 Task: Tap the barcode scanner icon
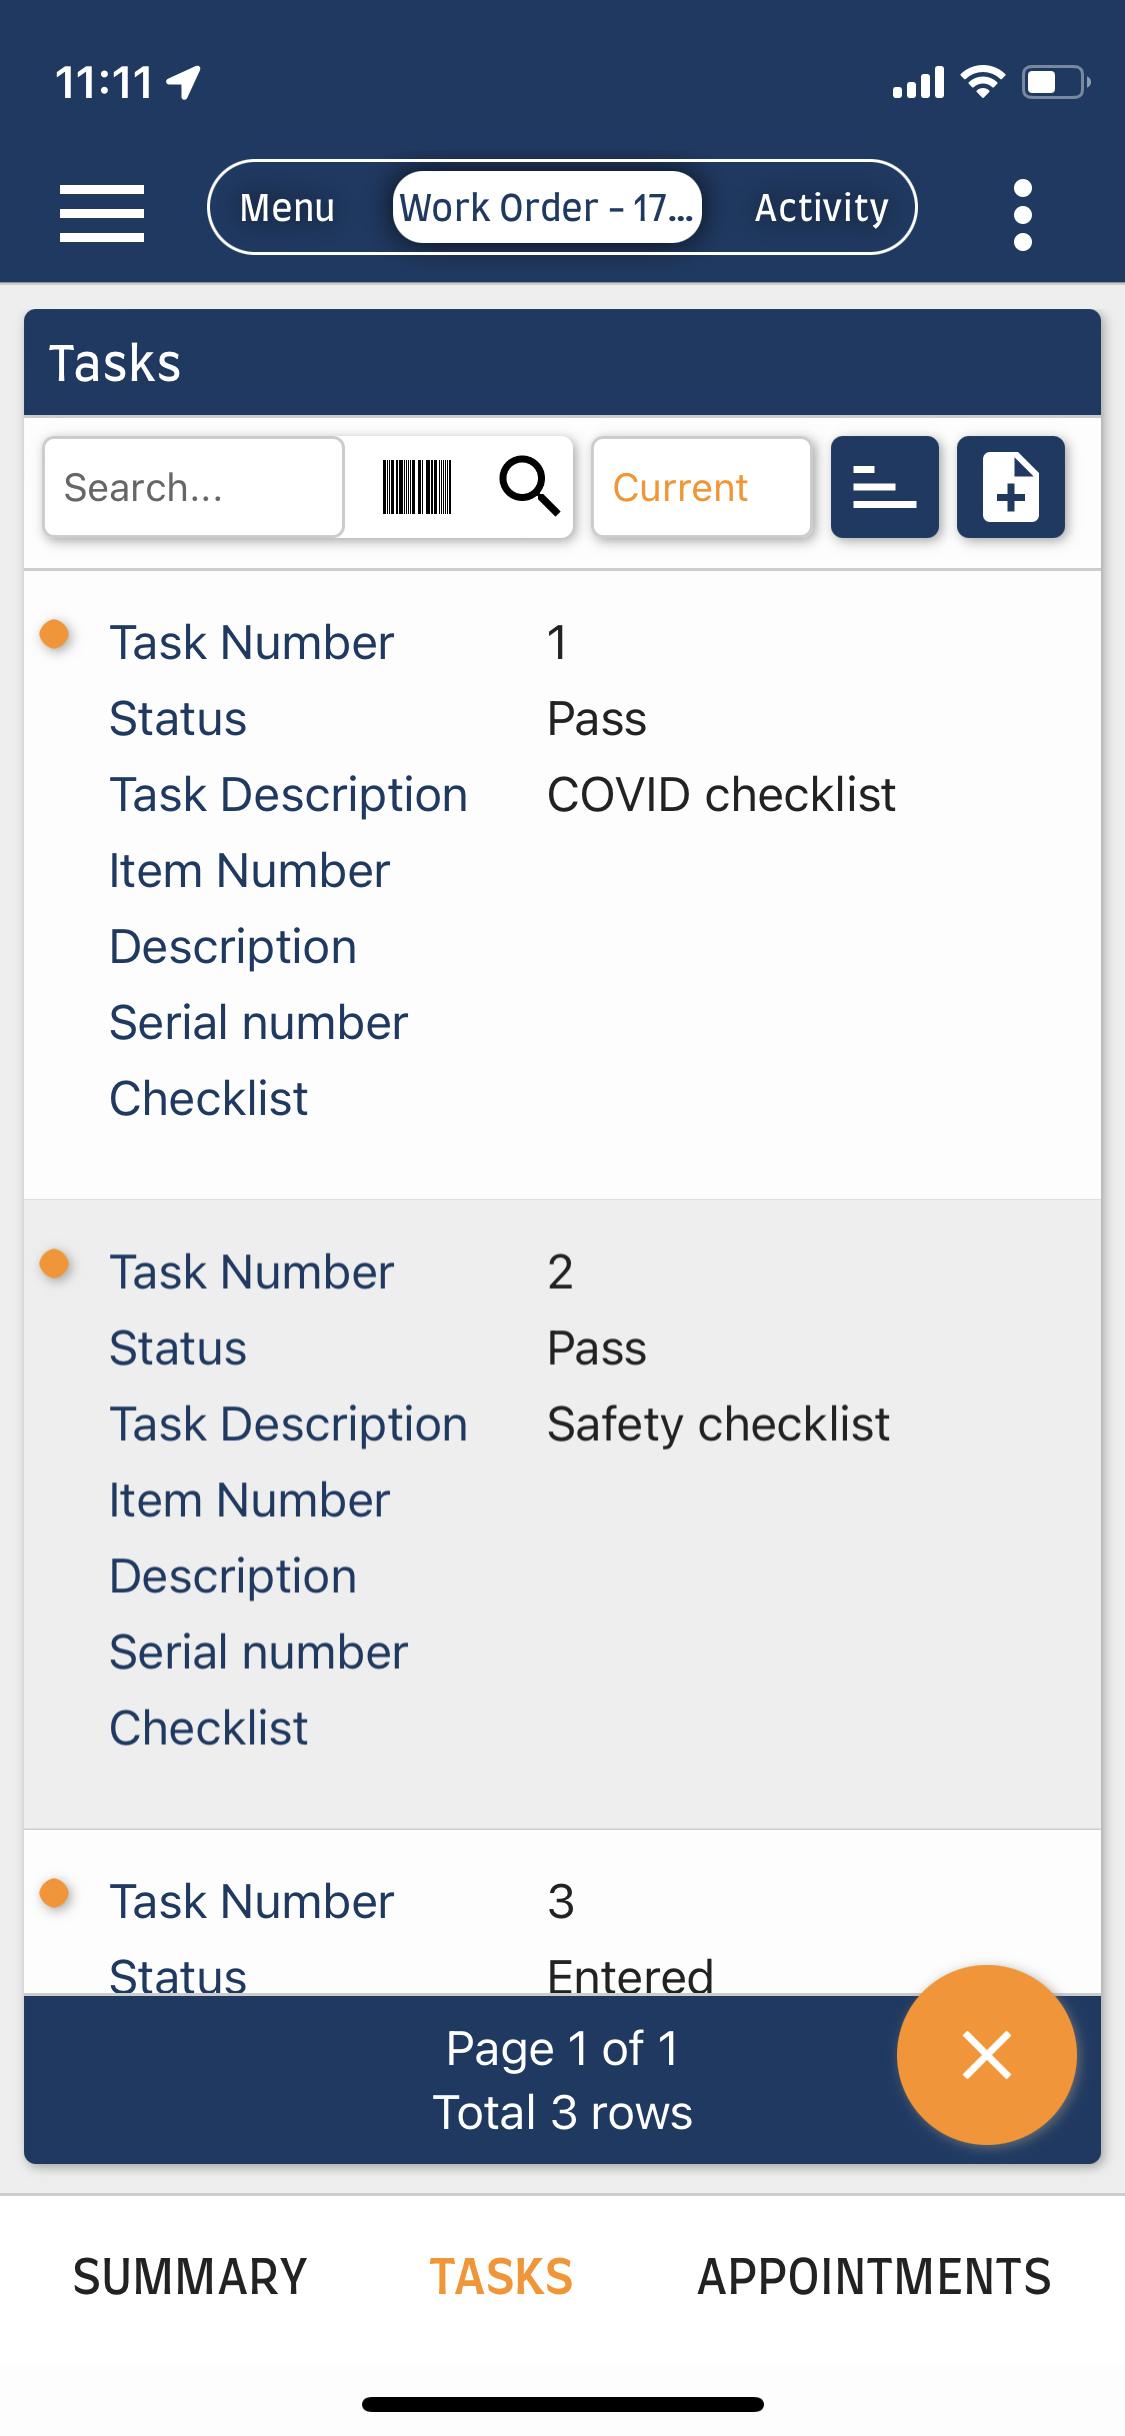pyautogui.click(x=416, y=487)
